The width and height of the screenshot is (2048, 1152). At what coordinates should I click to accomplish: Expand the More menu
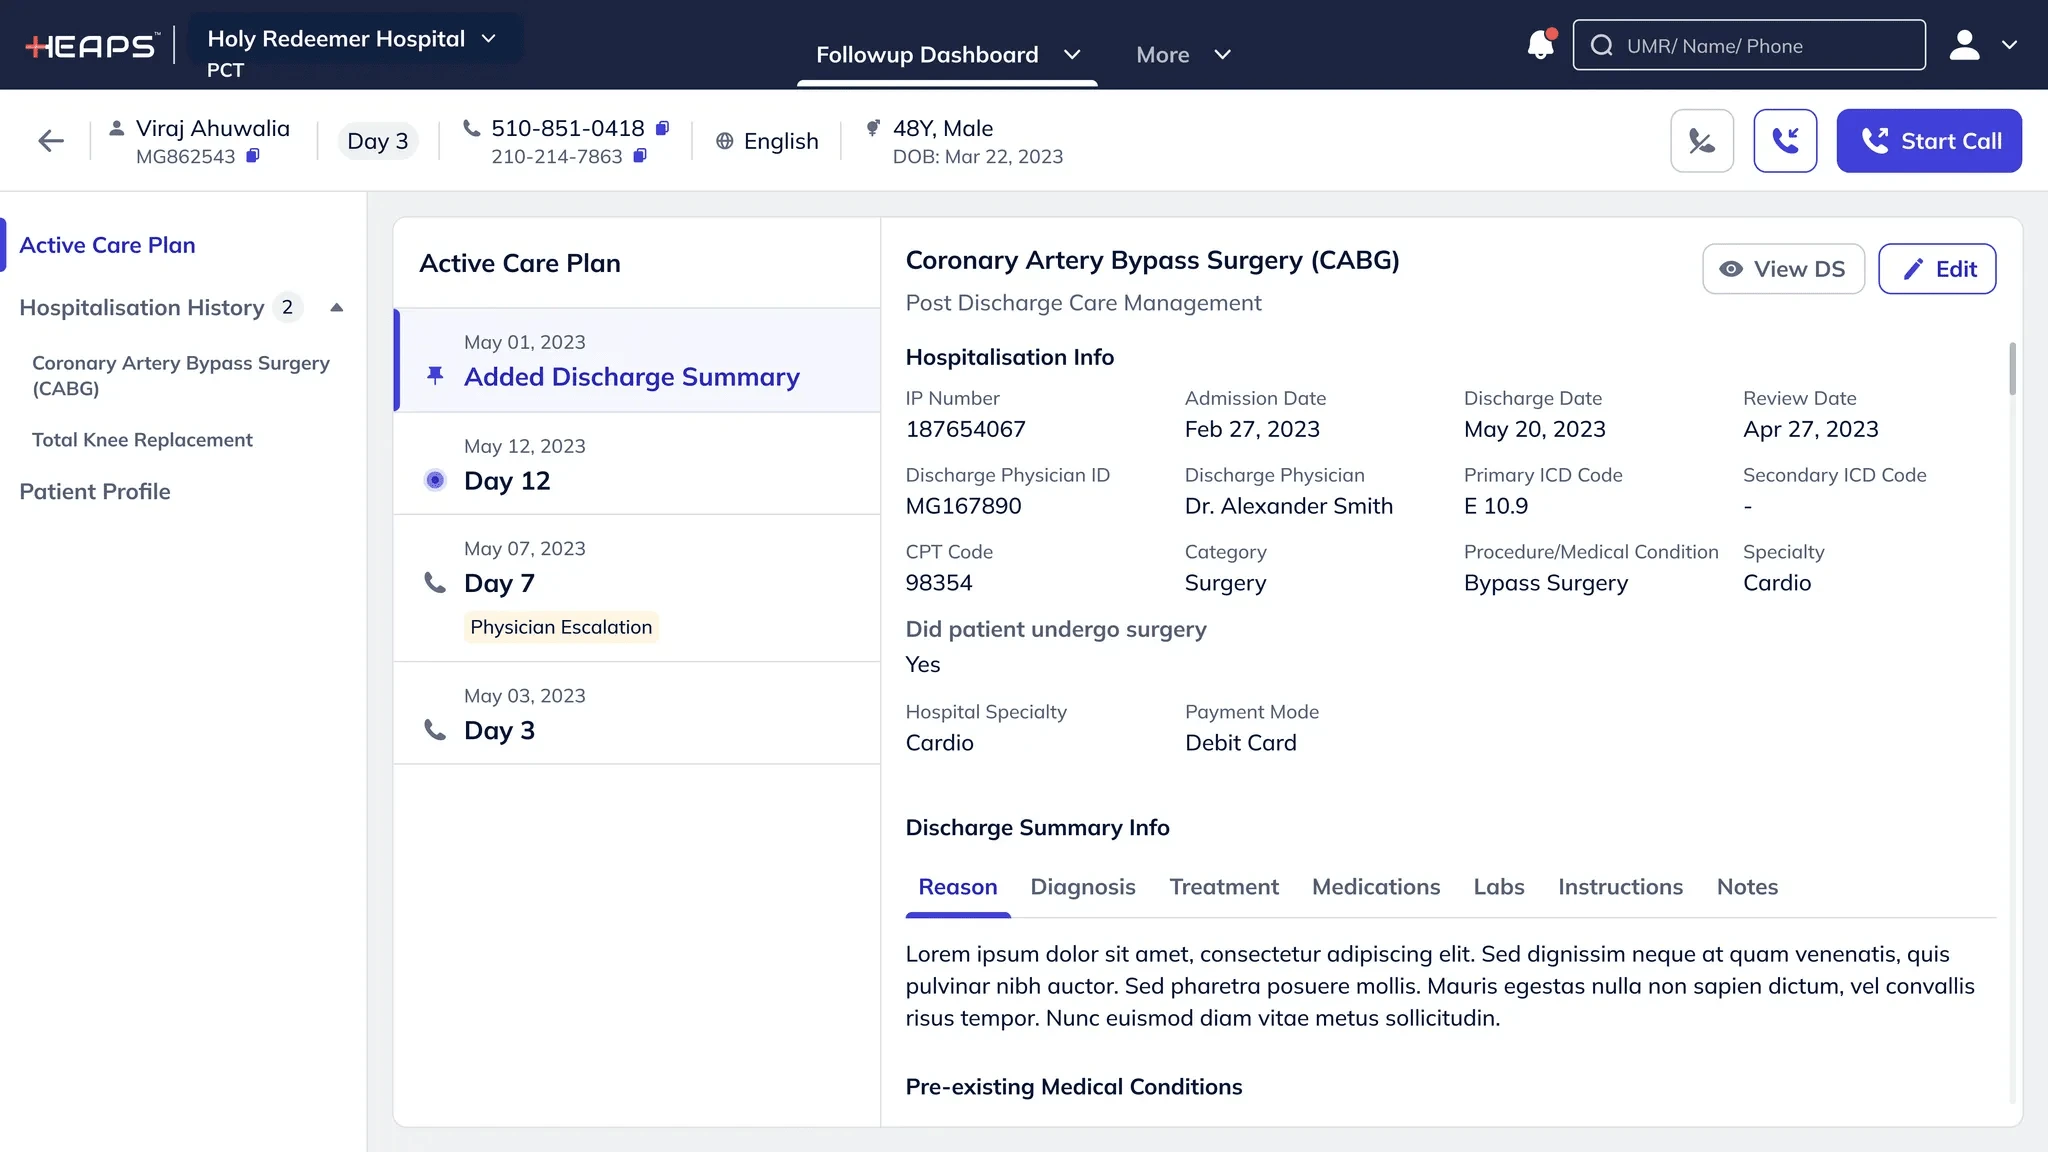(1183, 55)
